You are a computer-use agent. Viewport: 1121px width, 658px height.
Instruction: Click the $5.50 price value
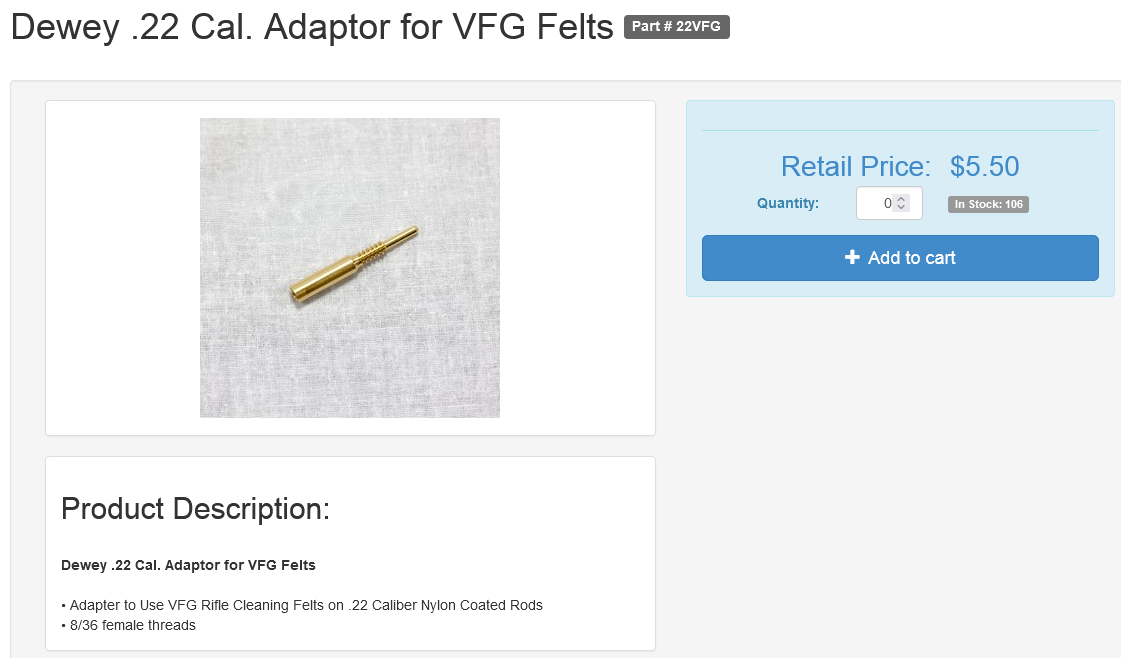(x=984, y=167)
